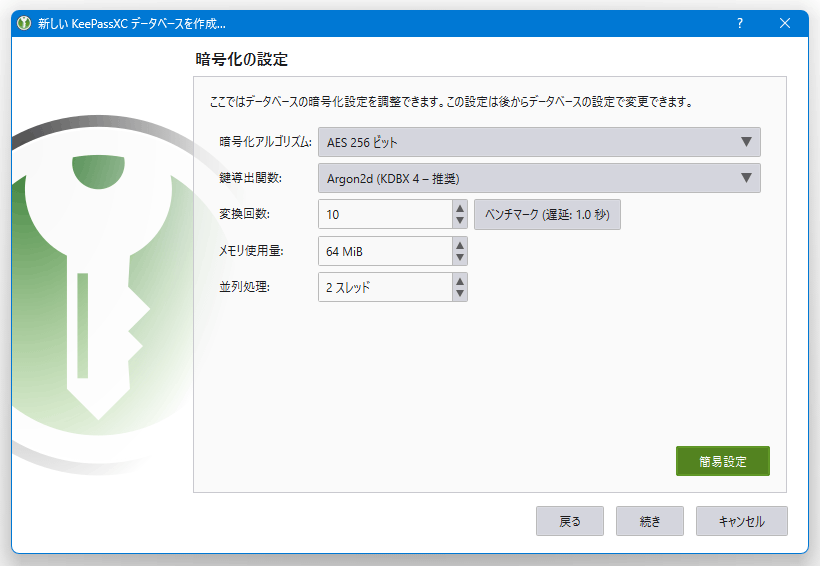
Task: Decrease 並列処理 threads with down arrow
Action: 460,293
